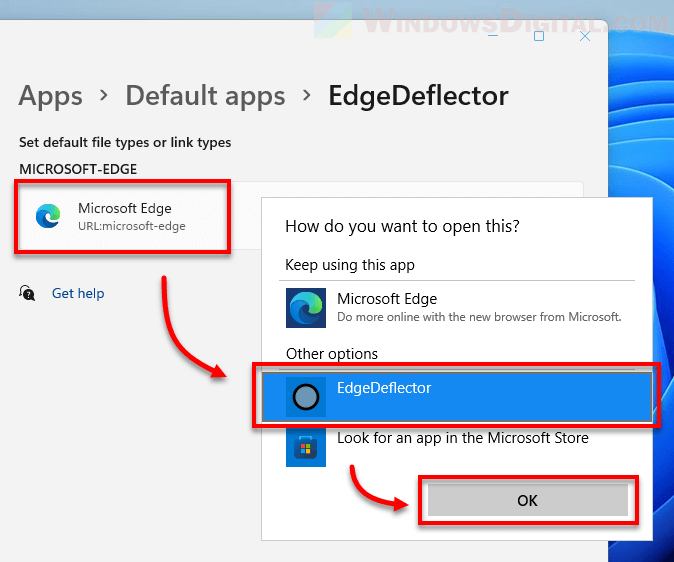Click the EdgeDeflector breadcrumb title
The height and width of the screenshot is (562, 674).
click(418, 95)
